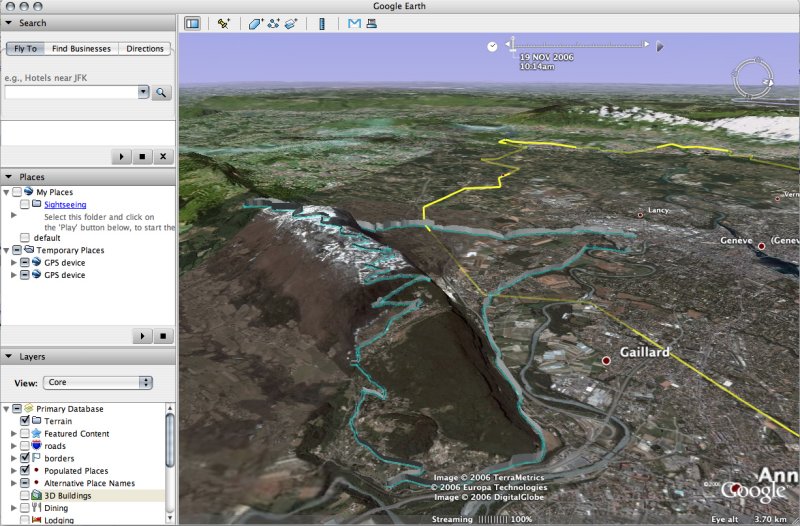Add a placemark with the pushpin icon

223,23
